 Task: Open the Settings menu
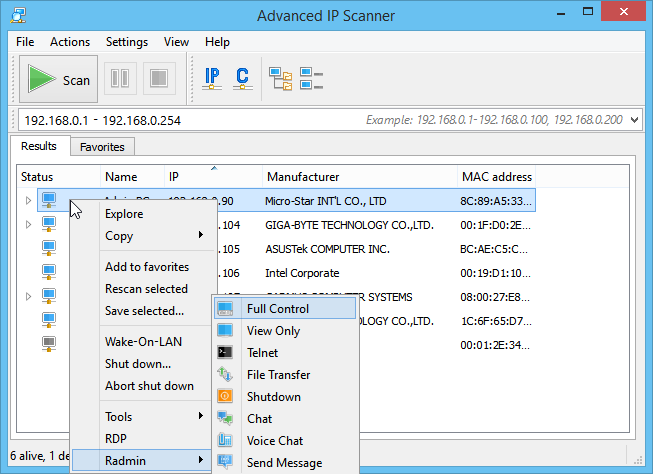pos(127,42)
